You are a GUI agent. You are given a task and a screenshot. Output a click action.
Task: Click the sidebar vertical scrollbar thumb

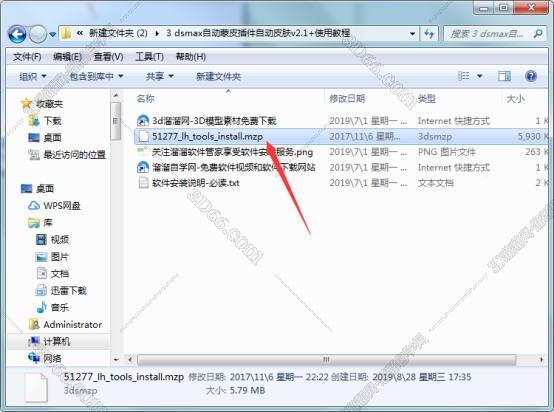pos(116,121)
